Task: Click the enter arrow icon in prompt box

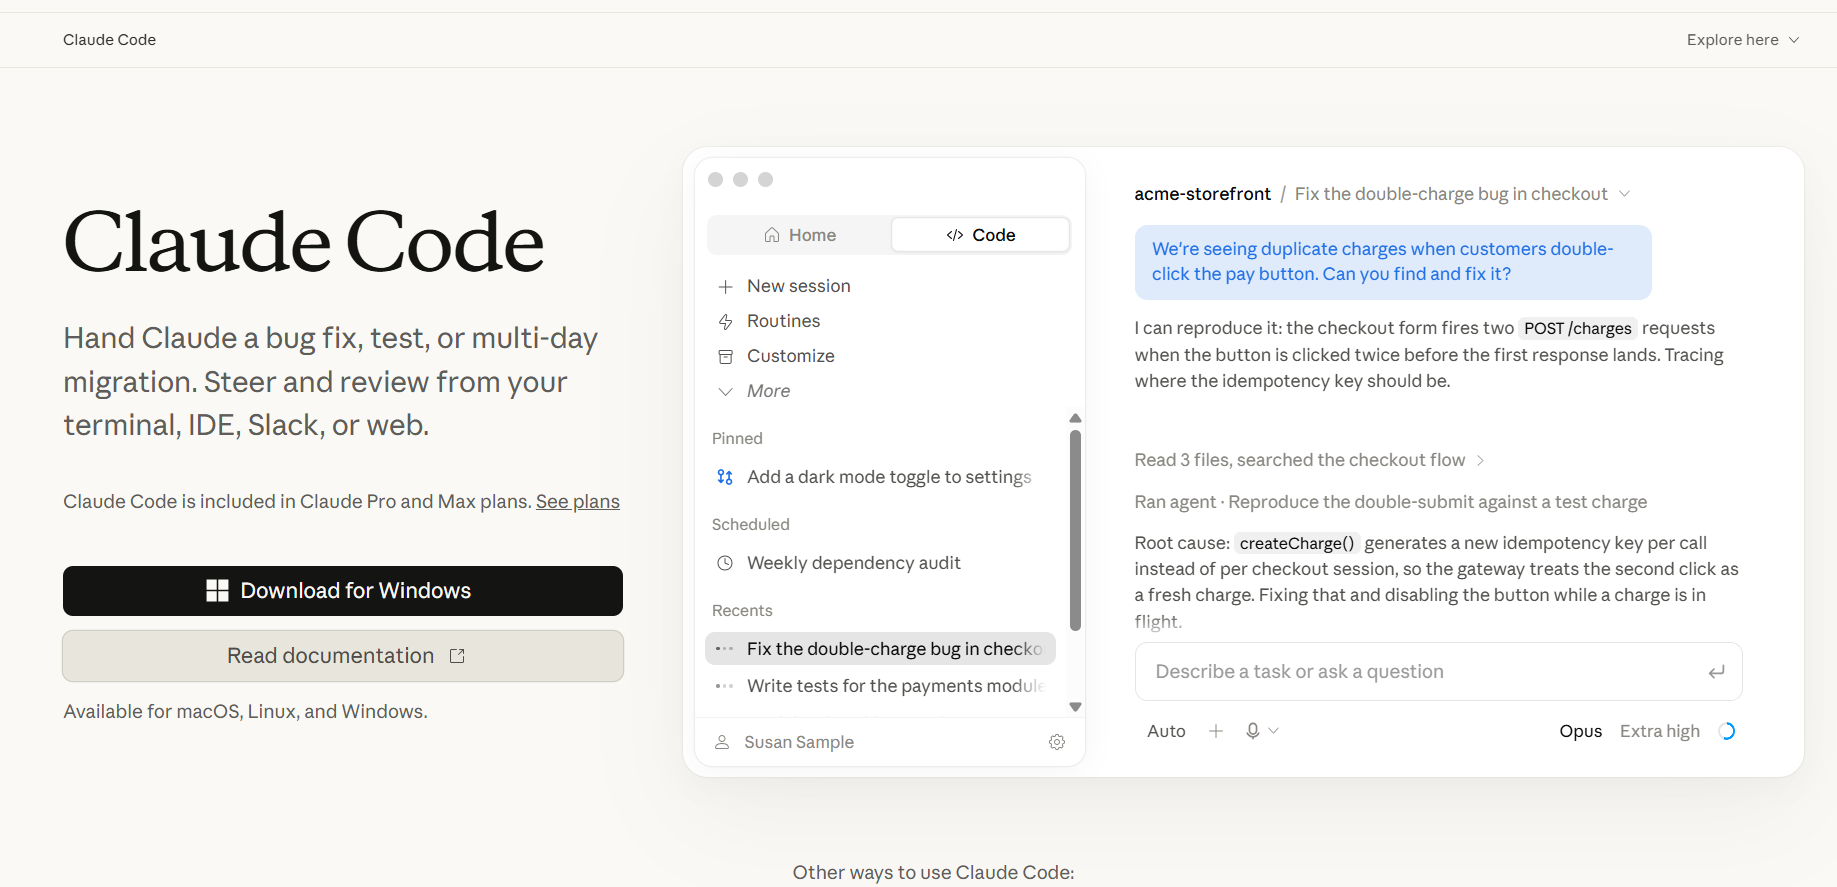Action: pyautogui.click(x=1716, y=672)
